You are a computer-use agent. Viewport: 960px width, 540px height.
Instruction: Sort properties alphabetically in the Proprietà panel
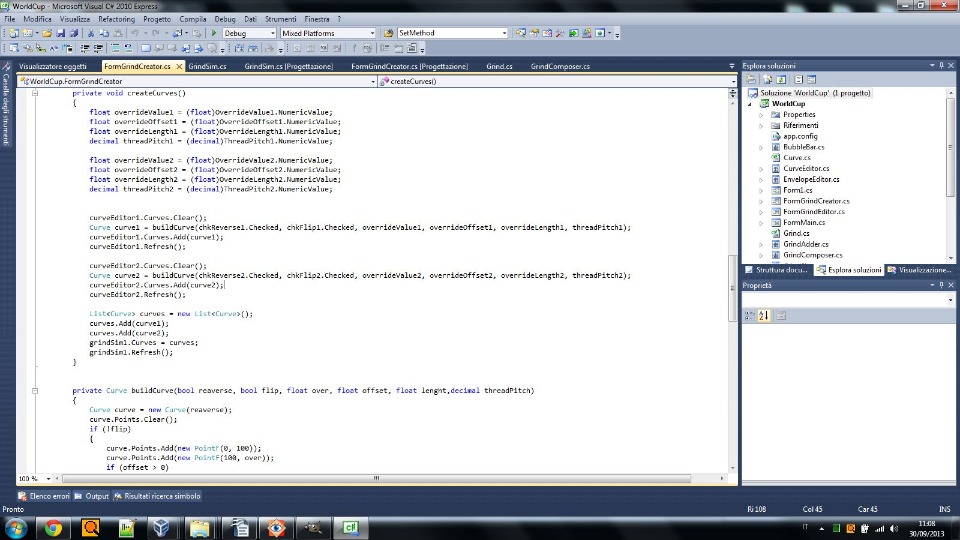(x=764, y=315)
